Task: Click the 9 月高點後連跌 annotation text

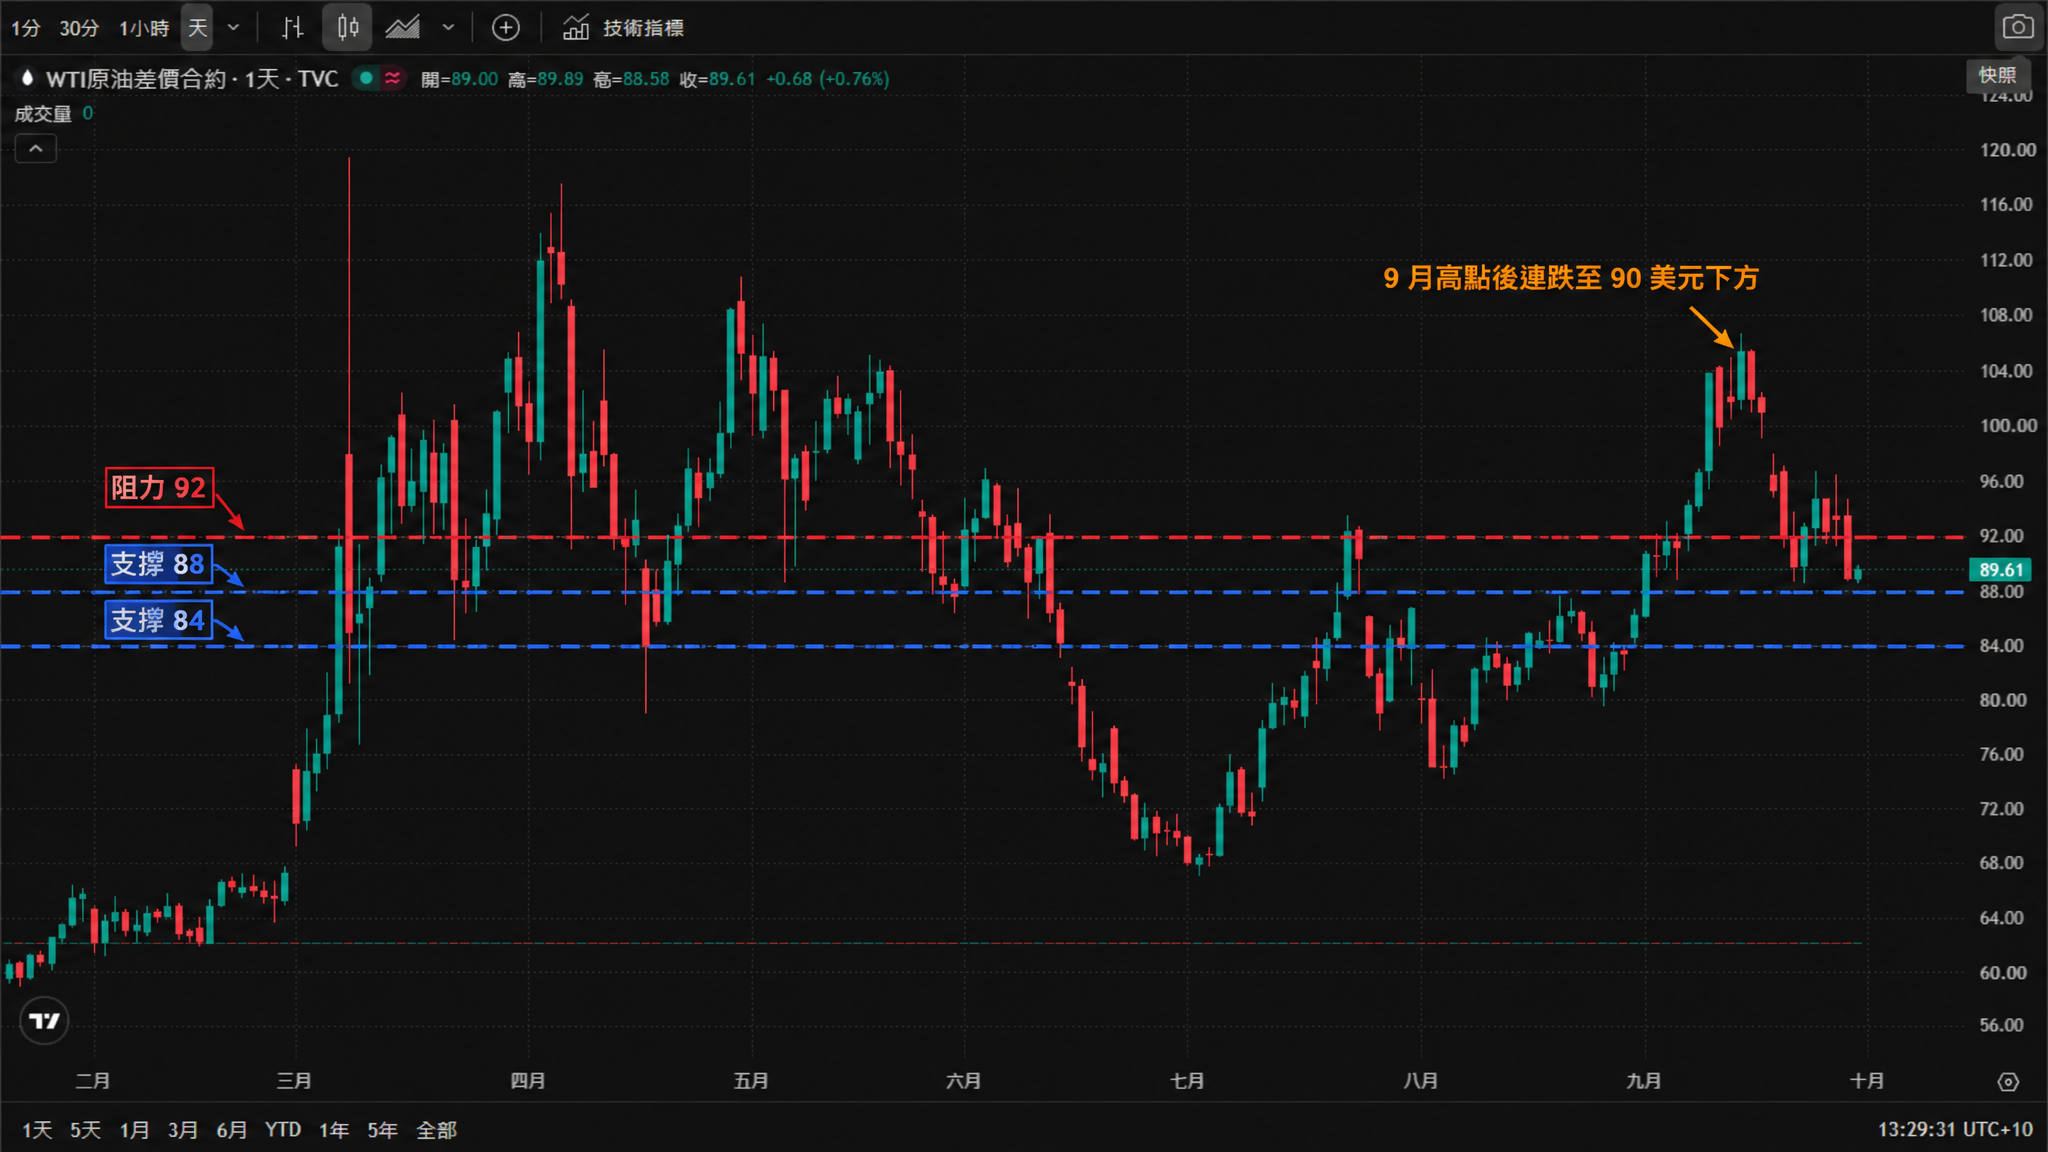Action: (x=1570, y=278)
